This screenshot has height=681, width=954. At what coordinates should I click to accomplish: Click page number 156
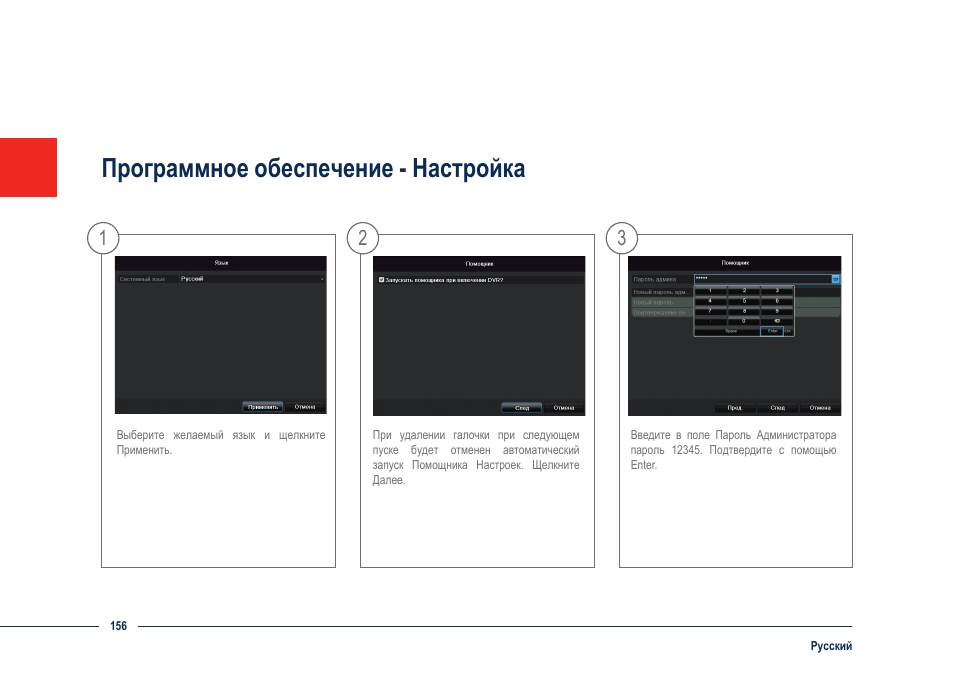tap(118, 626)
